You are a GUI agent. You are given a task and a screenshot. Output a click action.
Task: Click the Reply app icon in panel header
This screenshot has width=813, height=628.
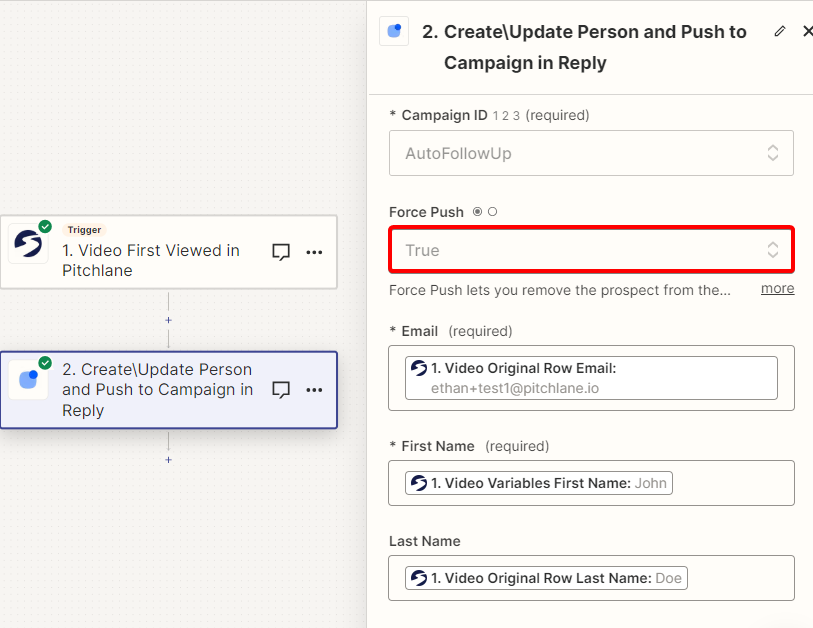click(x=394, y=31)
